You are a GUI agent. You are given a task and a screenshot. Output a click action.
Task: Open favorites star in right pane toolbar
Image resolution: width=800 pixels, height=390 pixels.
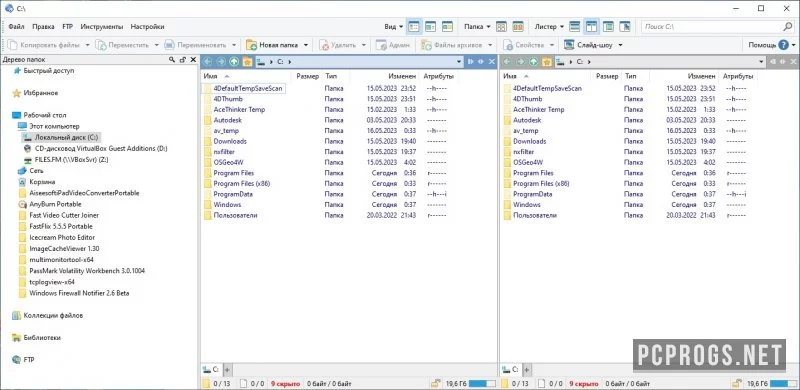point(547,62)
